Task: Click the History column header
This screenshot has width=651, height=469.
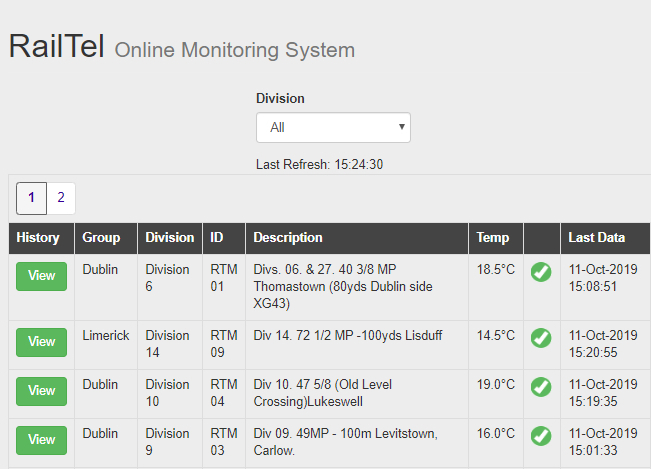Action: coord(38,238)
